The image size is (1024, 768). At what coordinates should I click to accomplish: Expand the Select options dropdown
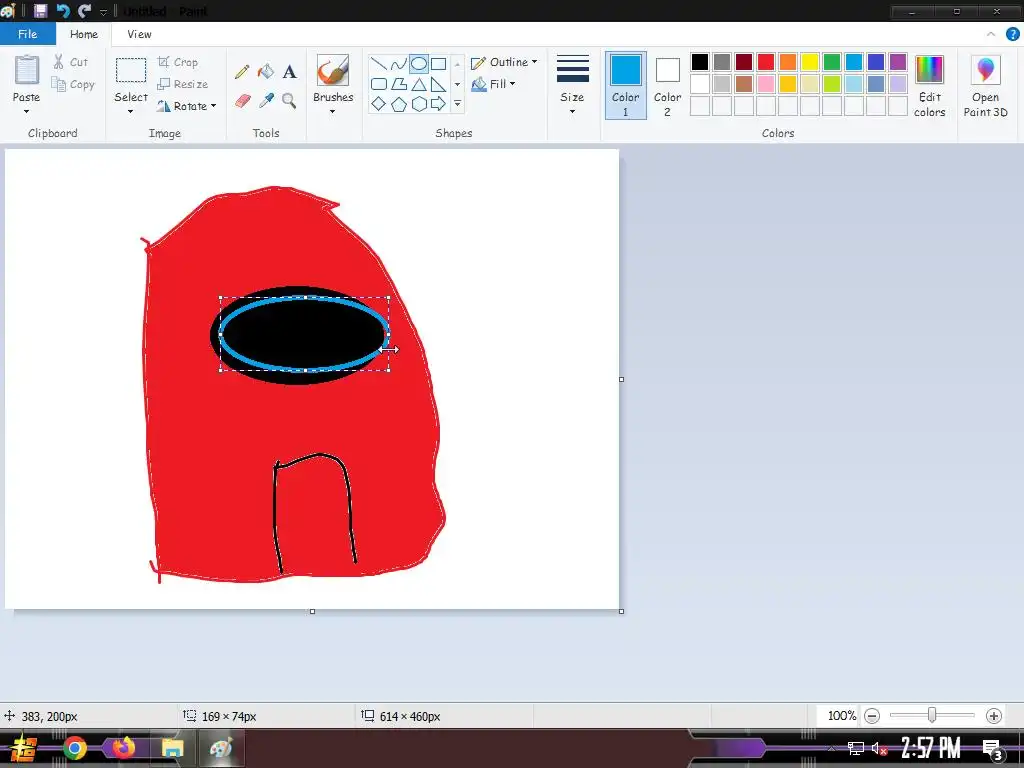[x=130, y=112]
